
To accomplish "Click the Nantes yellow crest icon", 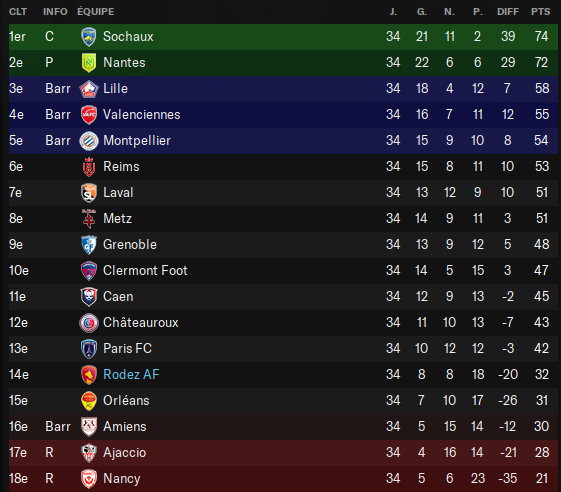I will click(x=89, y=63).
